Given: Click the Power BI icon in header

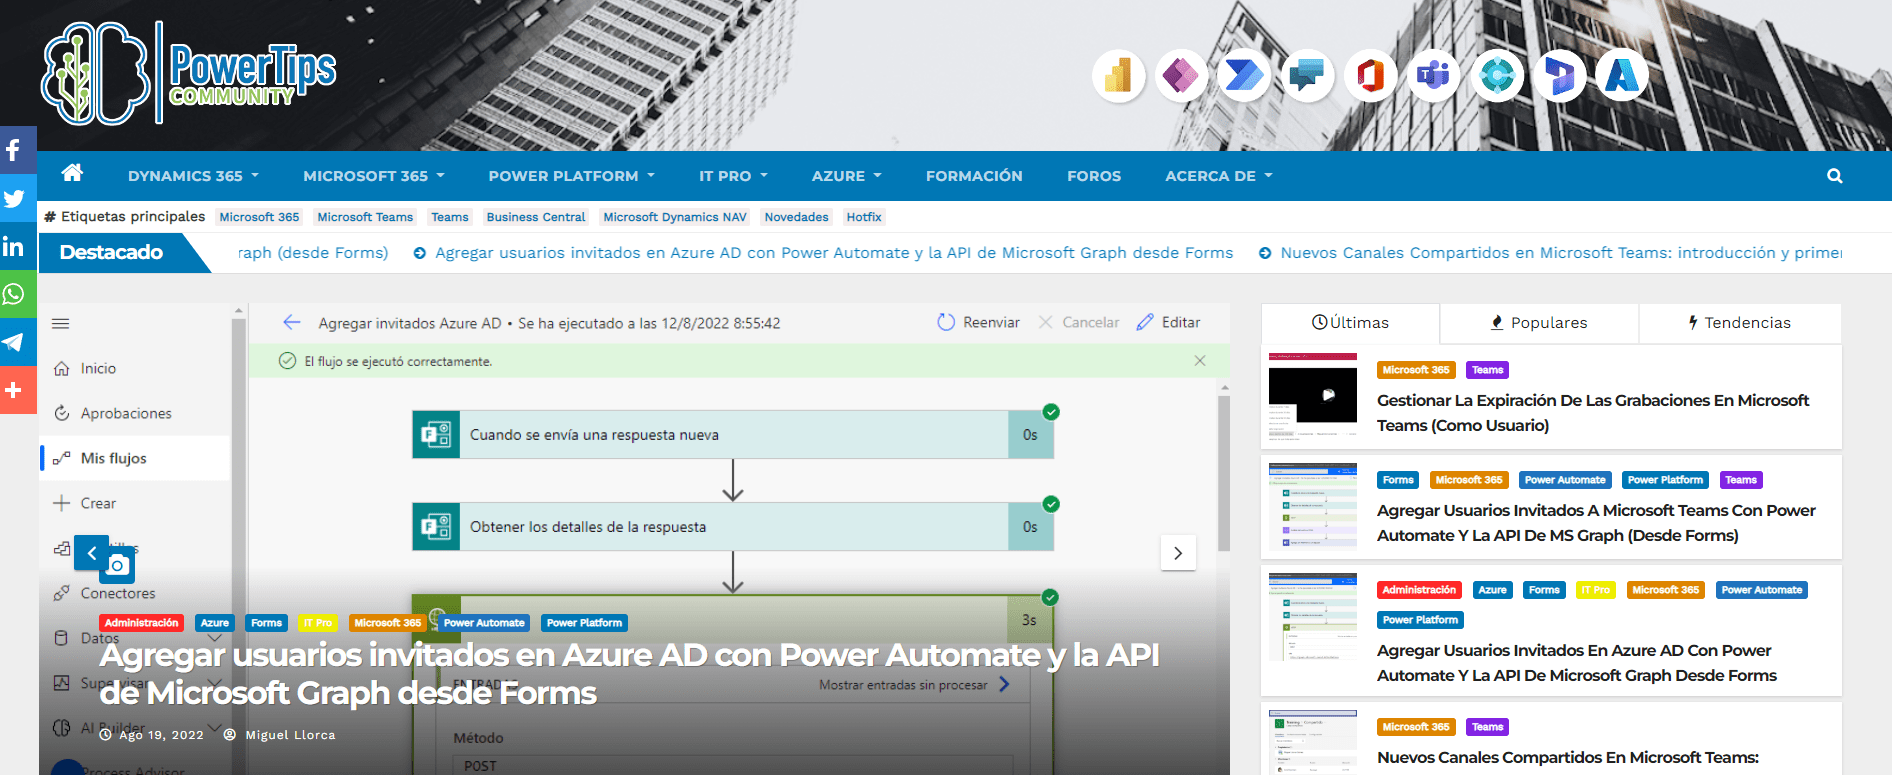Looking at the screenshot, I should pyautogui.click(x=1118, y=76).
